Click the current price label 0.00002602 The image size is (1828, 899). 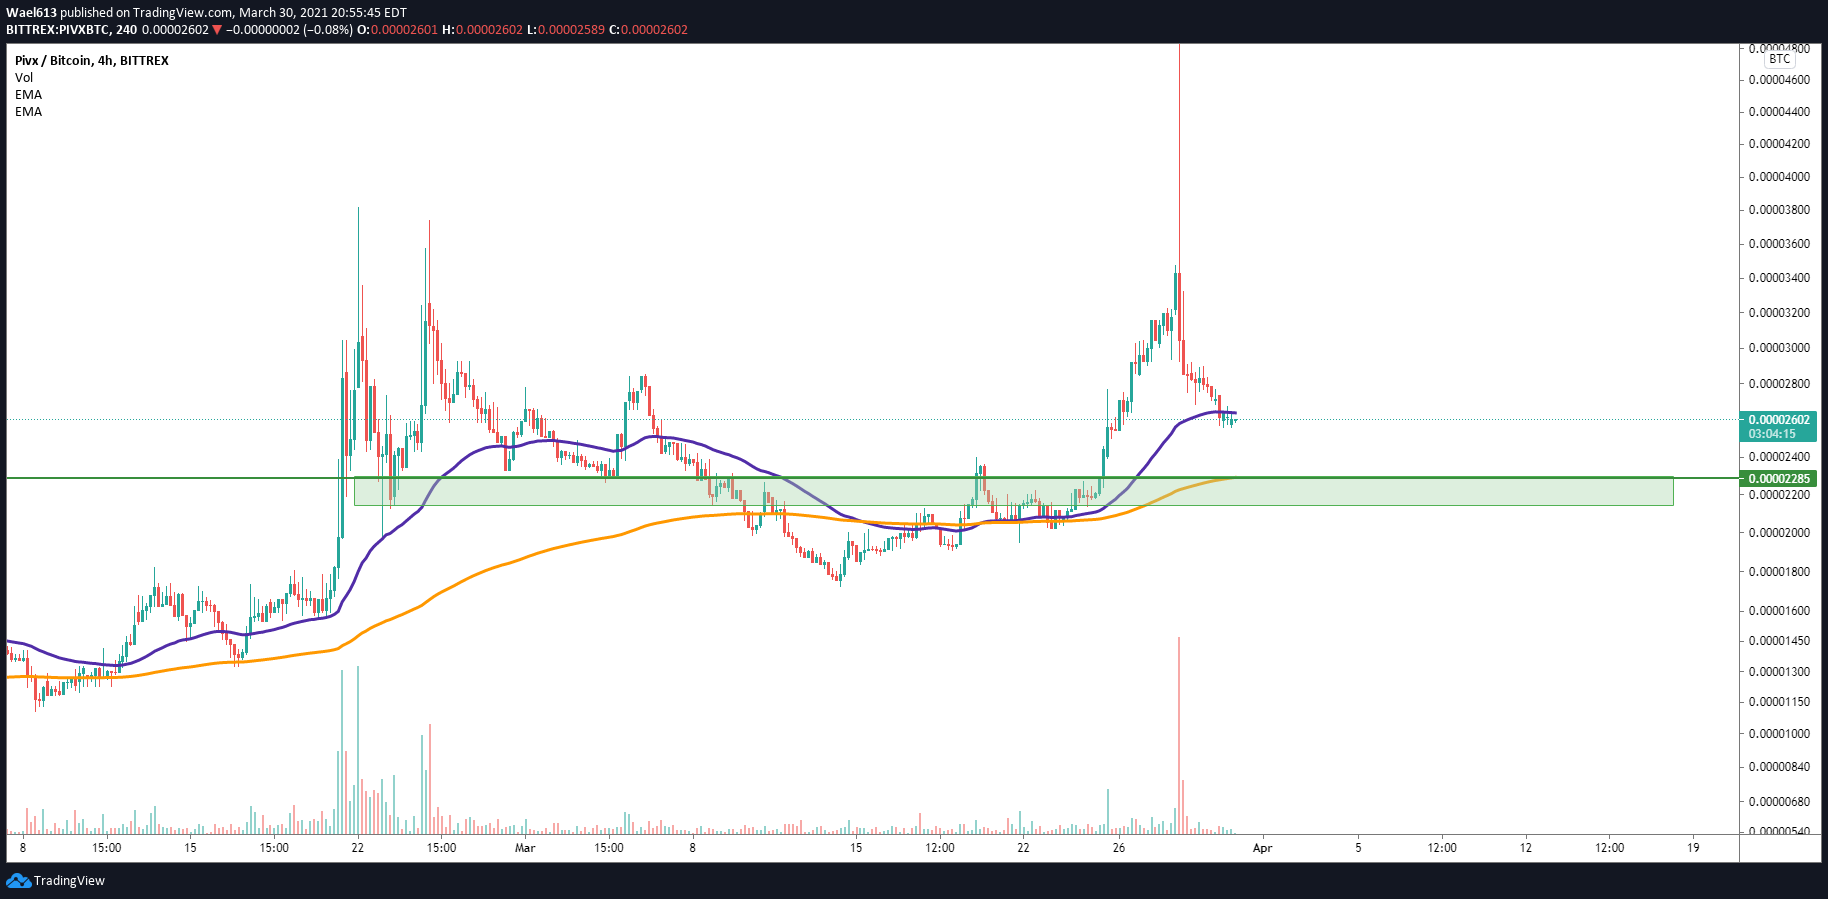1779,420
